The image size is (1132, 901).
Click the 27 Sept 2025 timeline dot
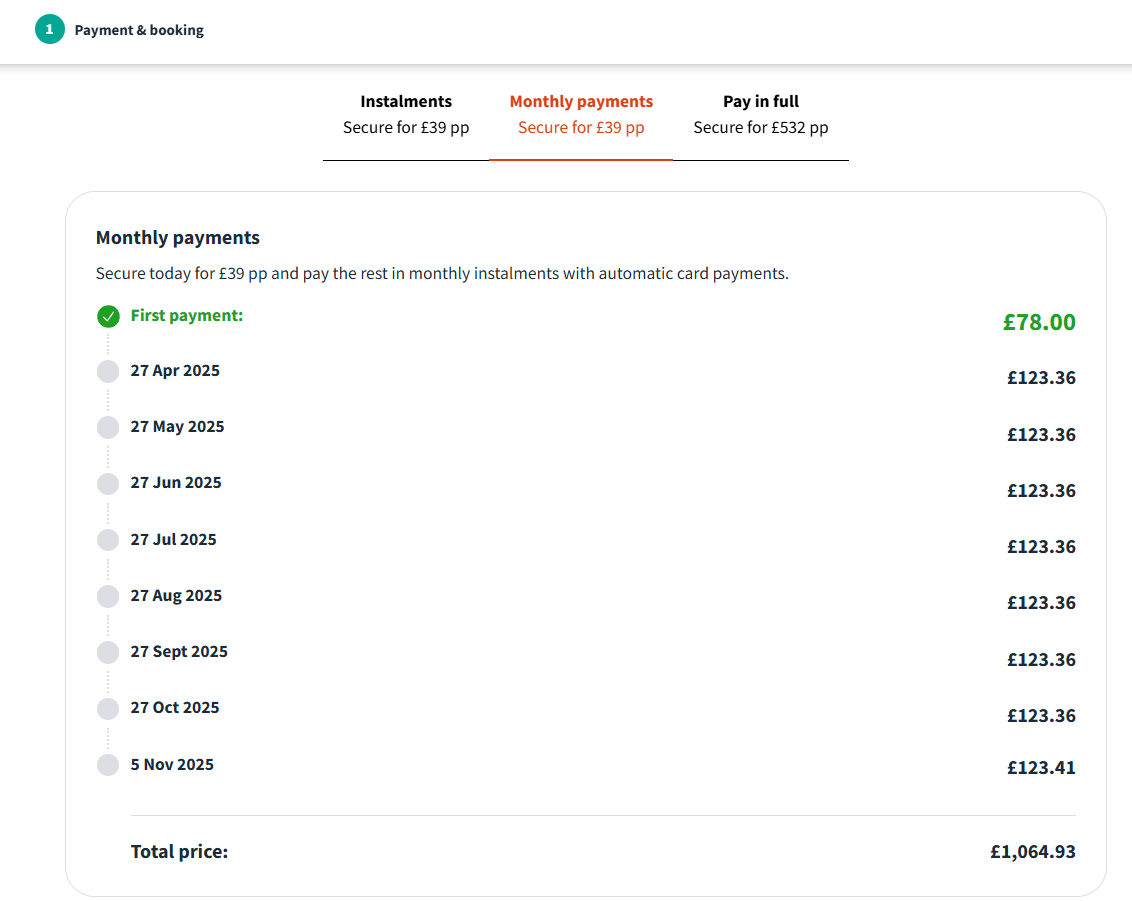(108, 653)
